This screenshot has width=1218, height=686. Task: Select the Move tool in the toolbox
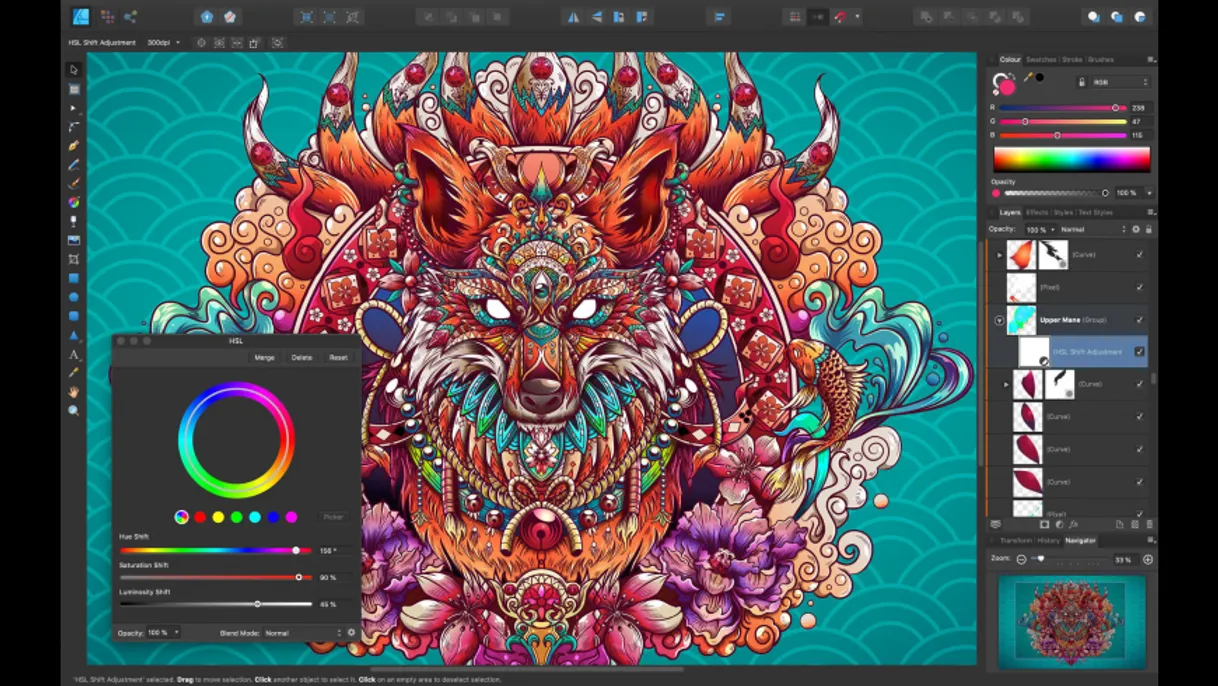click(x=74, y=70)
